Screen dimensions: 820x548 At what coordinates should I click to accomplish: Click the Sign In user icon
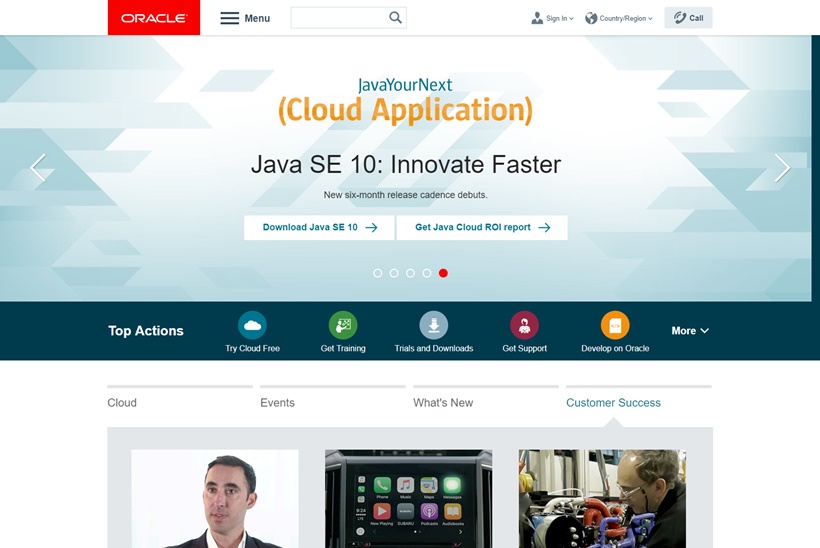[x=537, y=18]
